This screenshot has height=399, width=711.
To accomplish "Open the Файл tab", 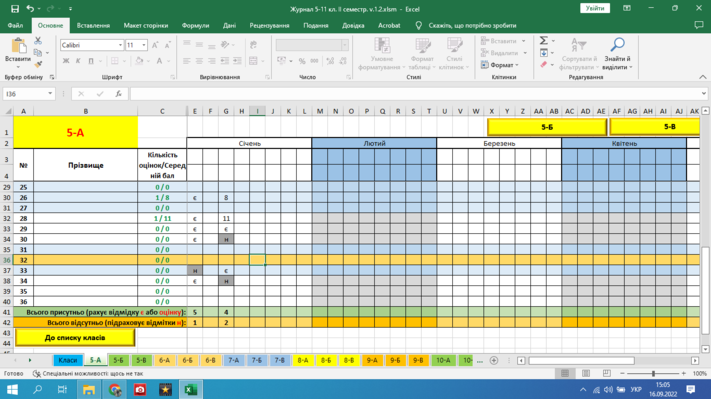I will (15, 25).
